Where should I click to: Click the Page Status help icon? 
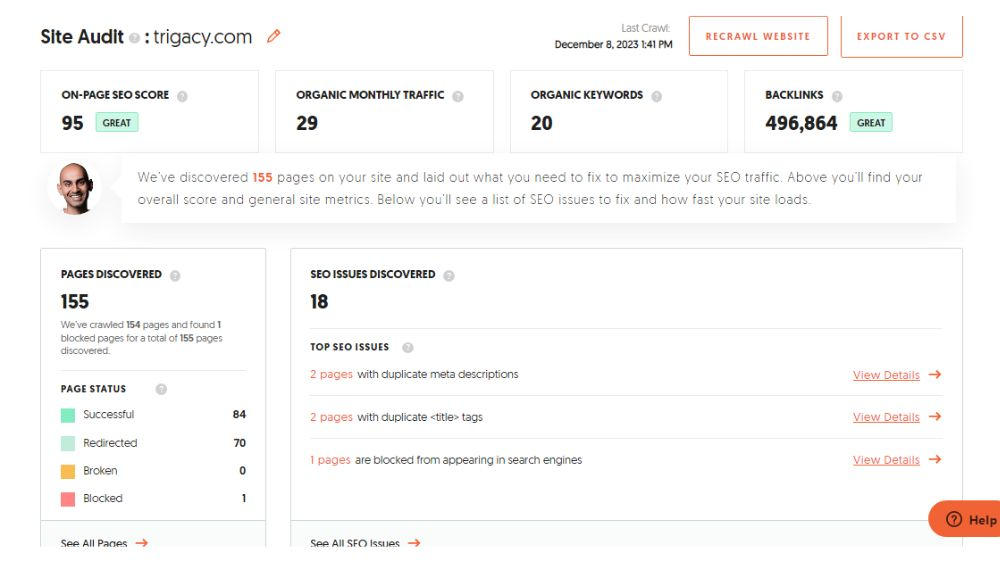click(x=161, y=389)
